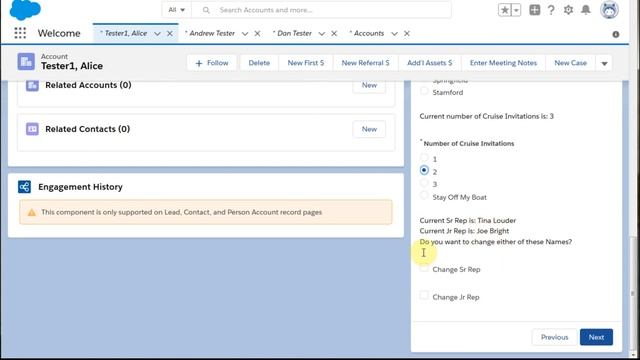Open the Related Contacts (0) heading
640x360 pixels.
tap(87, 129)
